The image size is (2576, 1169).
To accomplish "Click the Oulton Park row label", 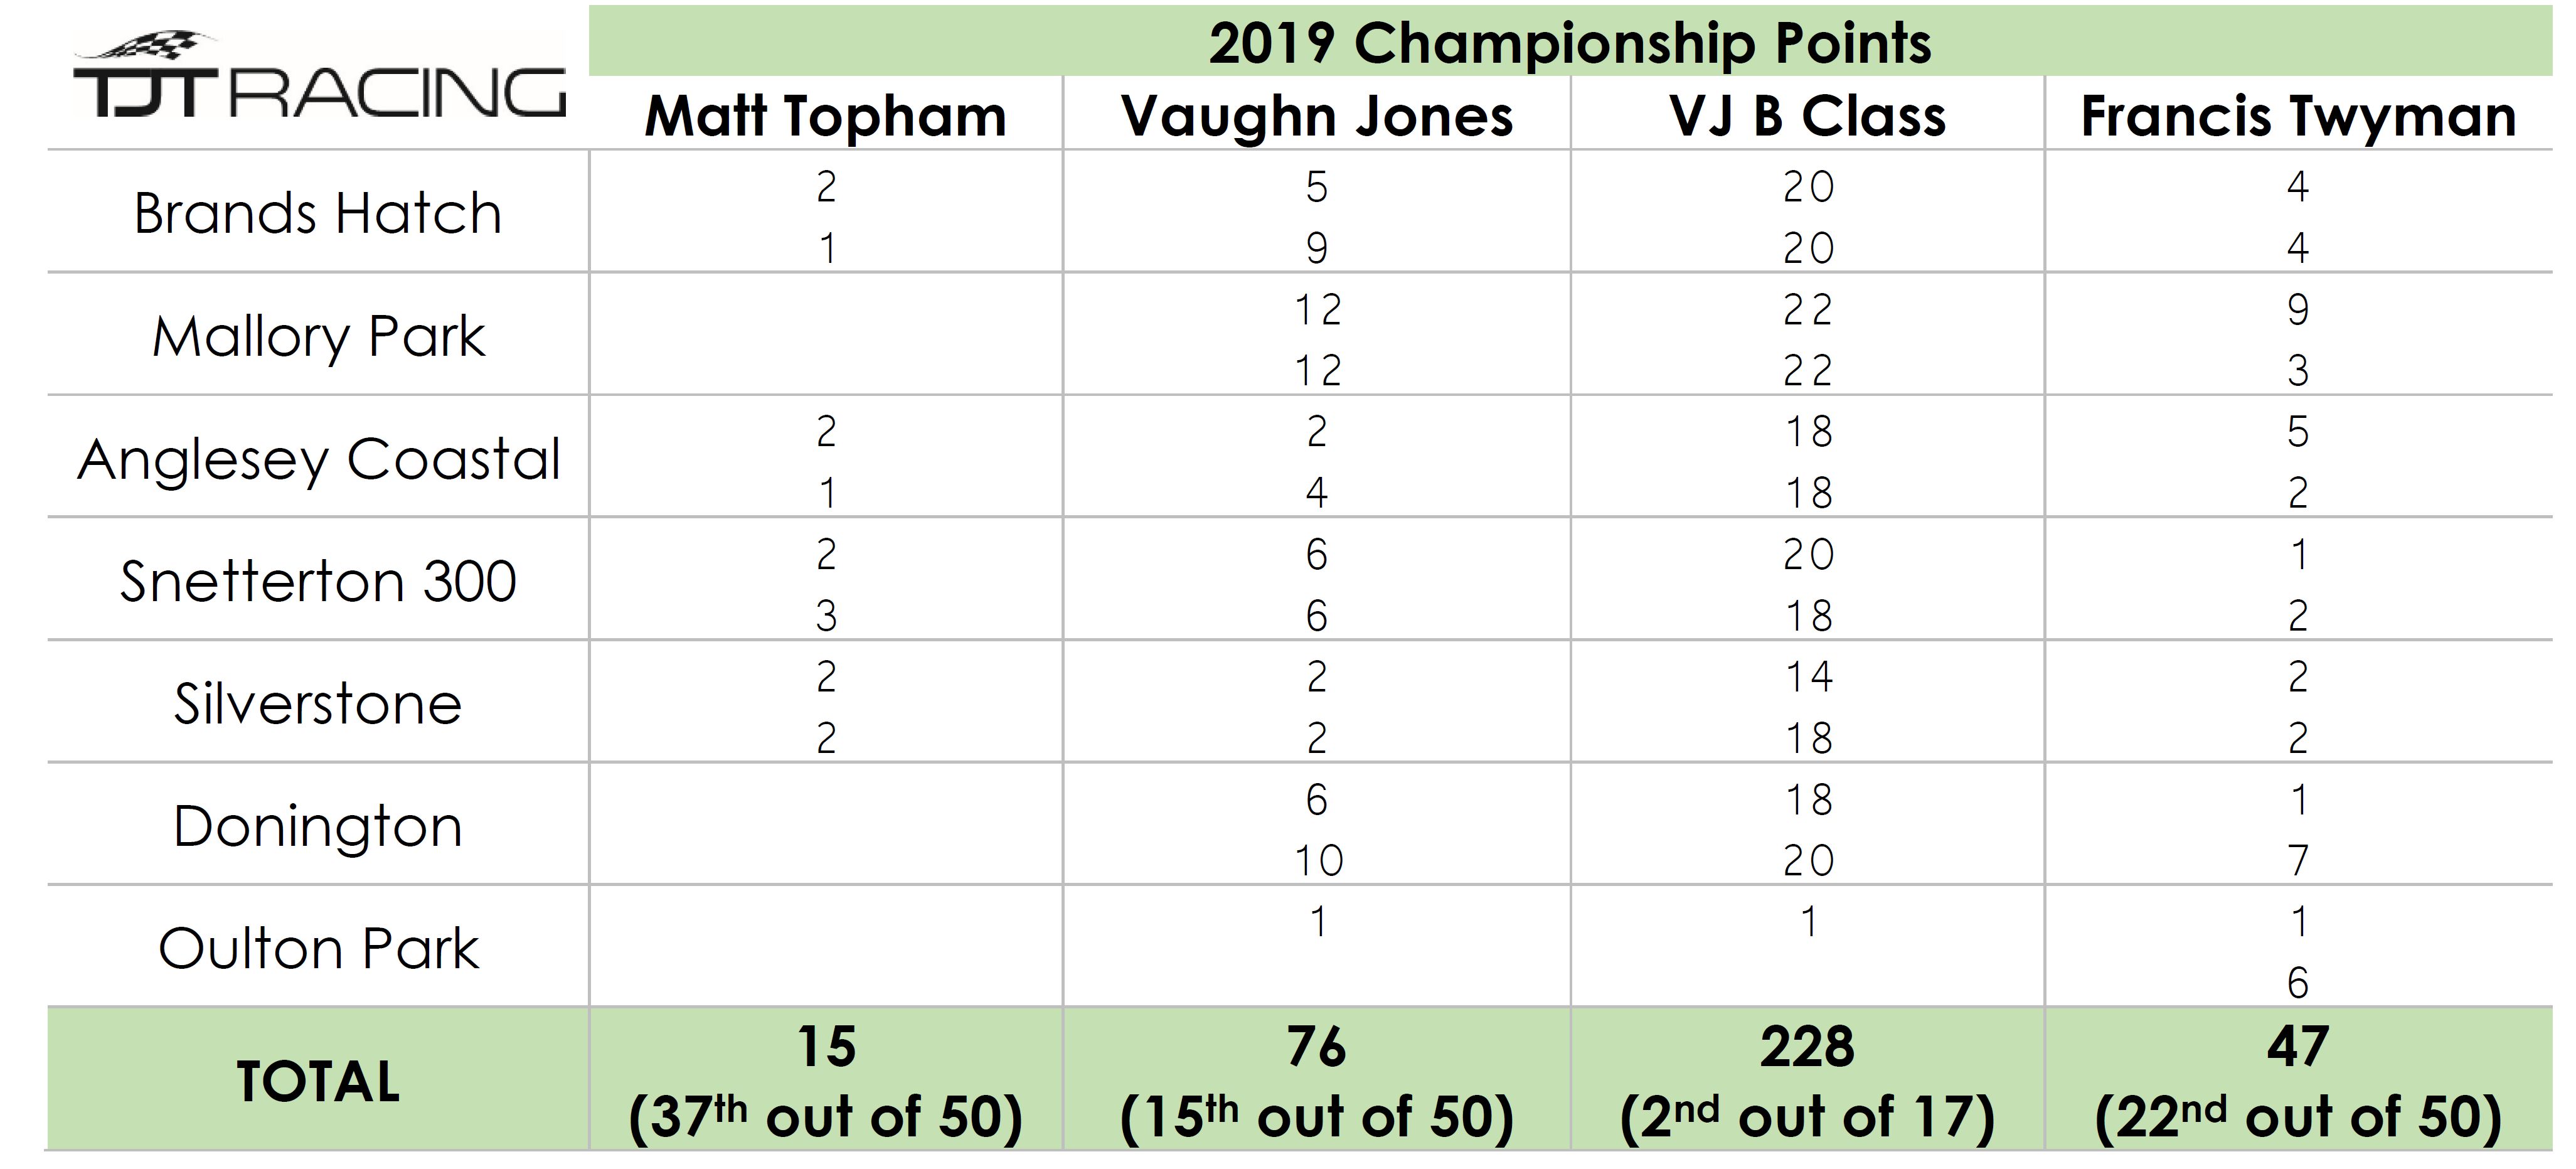I will tap(318, 949).
